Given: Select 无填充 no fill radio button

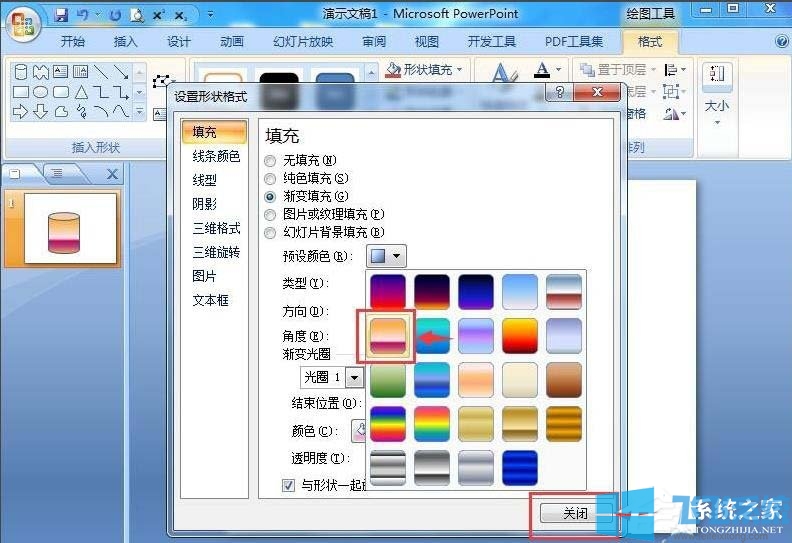Looking at the screenshot, I should (x=270, y=160).
